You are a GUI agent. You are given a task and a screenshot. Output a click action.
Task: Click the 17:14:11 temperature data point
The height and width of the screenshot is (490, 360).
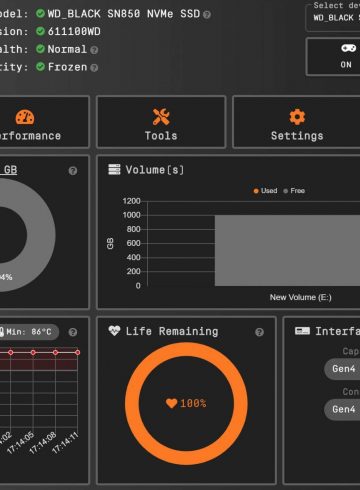pos(78,352)
